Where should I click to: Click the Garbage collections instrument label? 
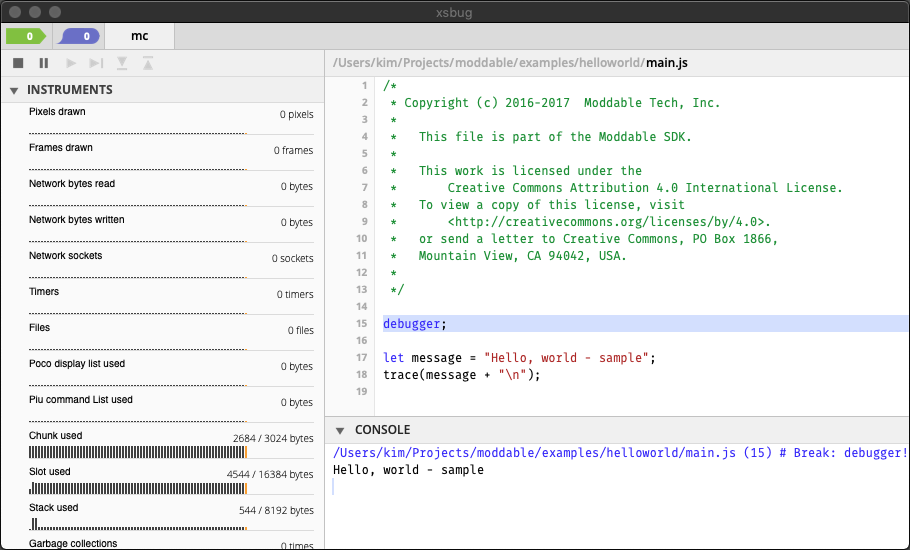(73, 544)
